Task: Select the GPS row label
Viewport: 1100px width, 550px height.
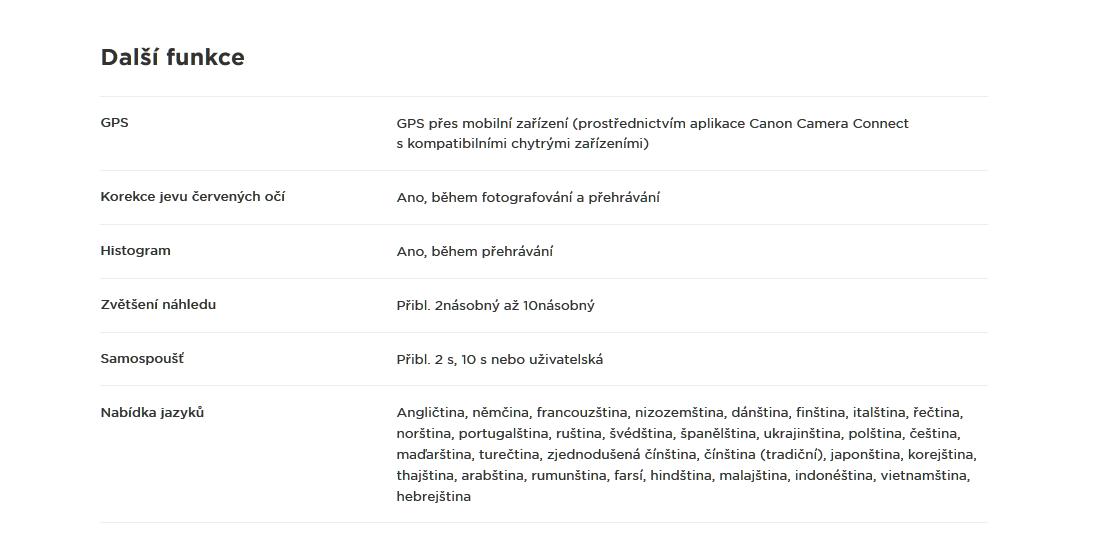Action: [114, 123]
